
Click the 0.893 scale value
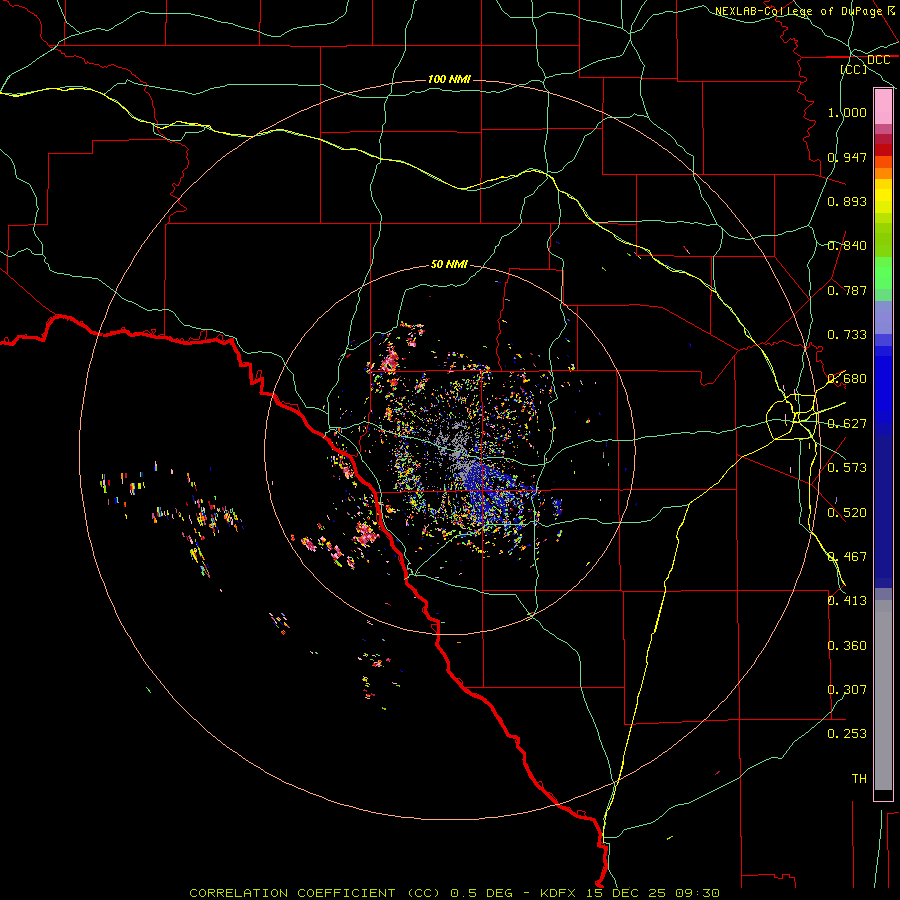[x=847, y=201]
